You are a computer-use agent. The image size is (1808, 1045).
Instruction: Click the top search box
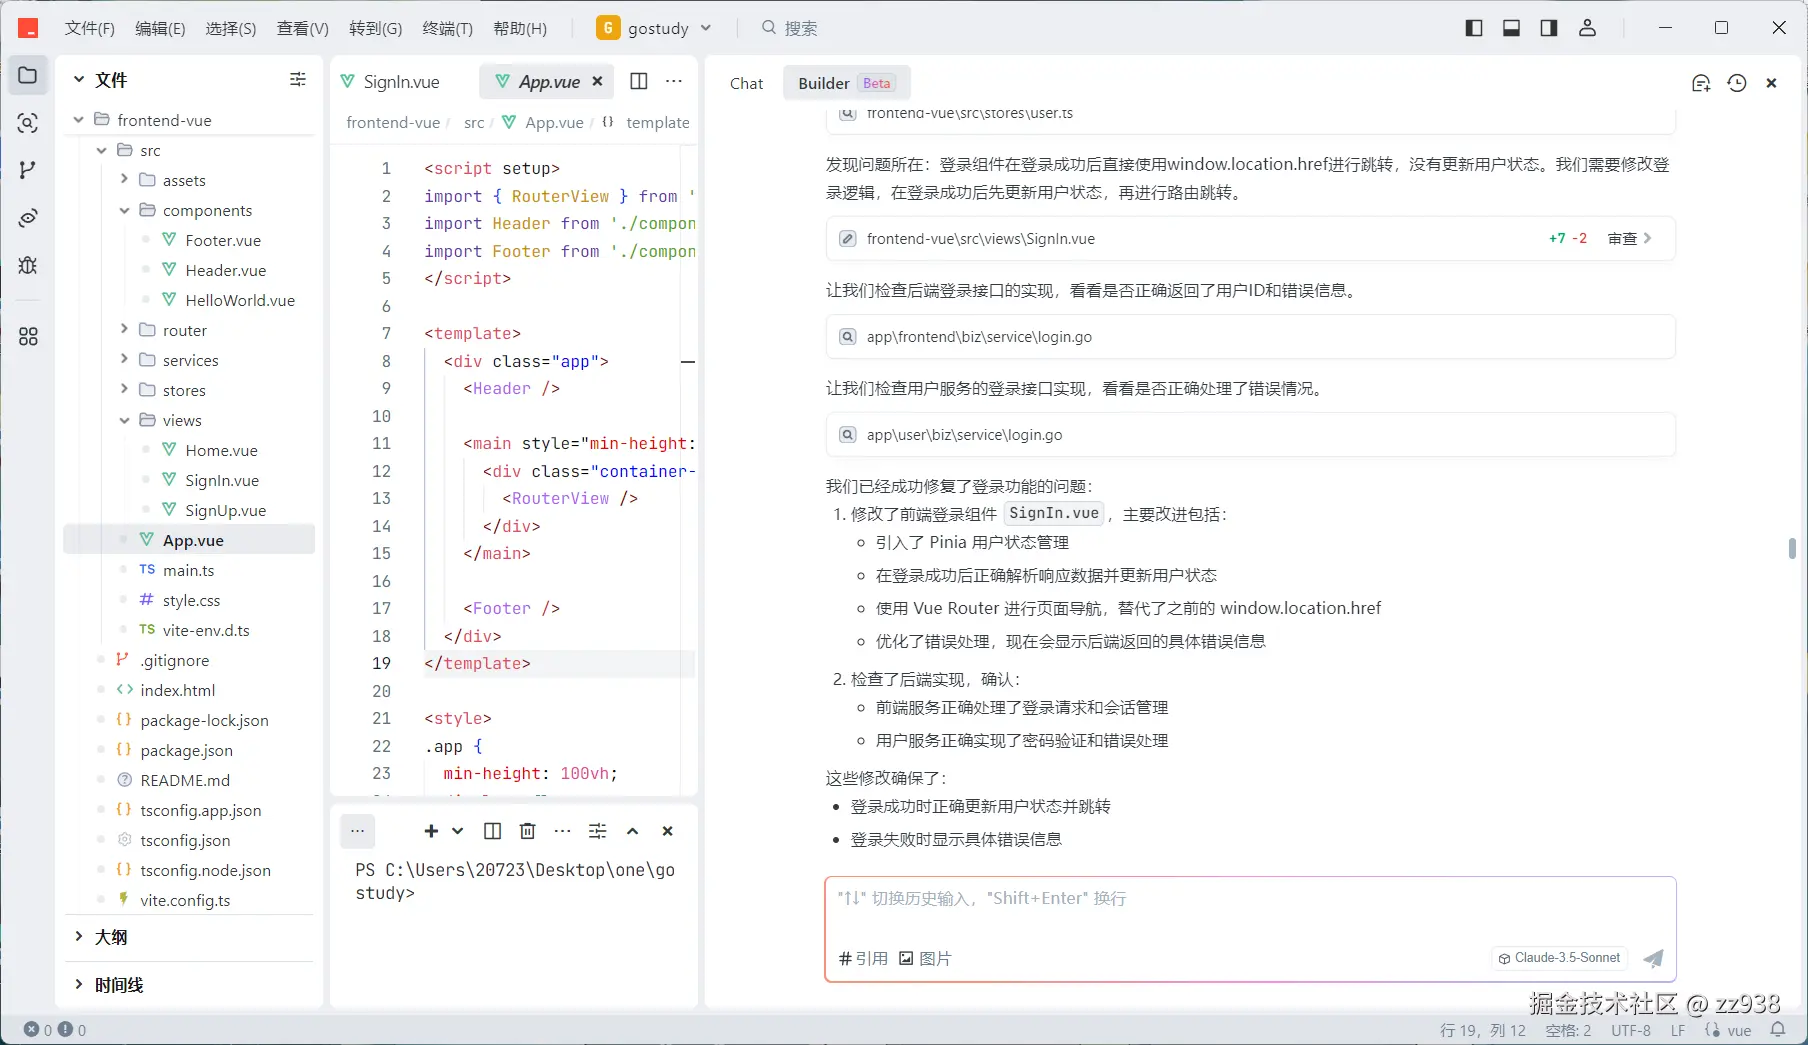tap(790, 28)
